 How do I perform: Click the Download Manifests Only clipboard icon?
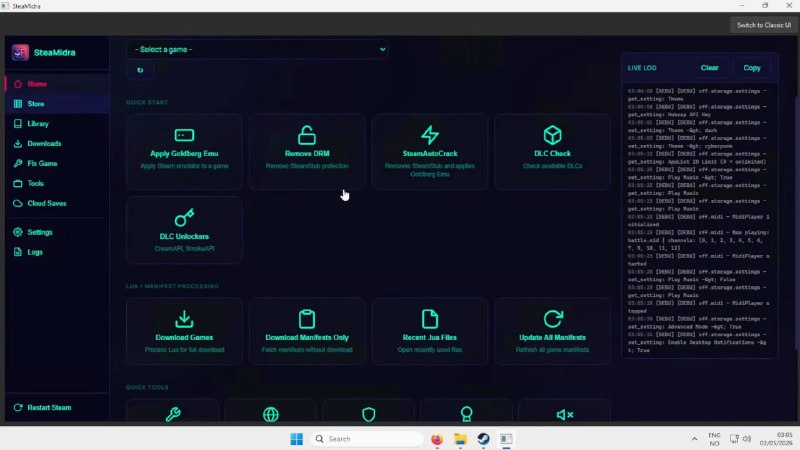coord(307,319)
